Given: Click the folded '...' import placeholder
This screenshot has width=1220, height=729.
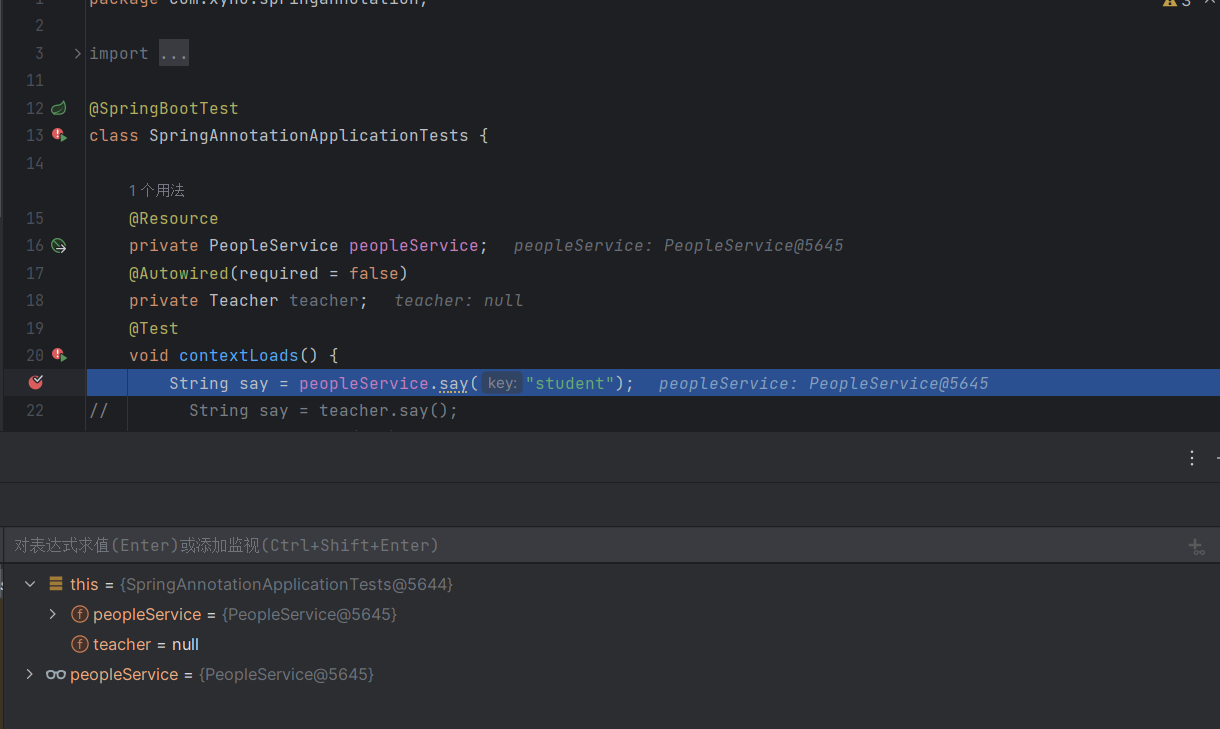Looking at the screenshot, I should coord(173,54).
